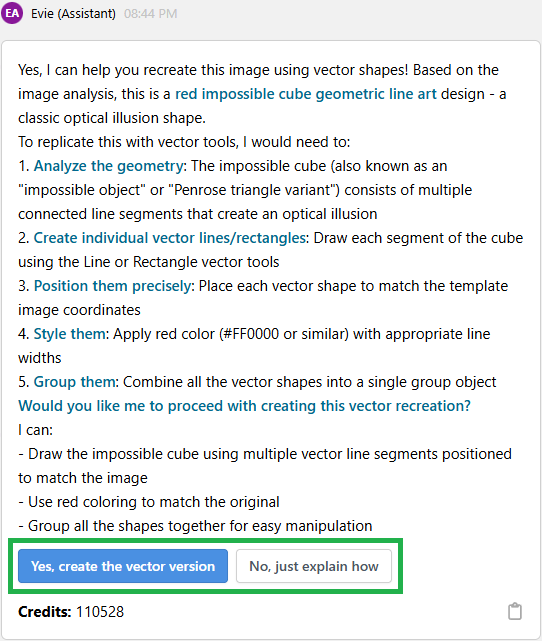
Task: Choose No, just explain how
Action: (x=314, y=566)
